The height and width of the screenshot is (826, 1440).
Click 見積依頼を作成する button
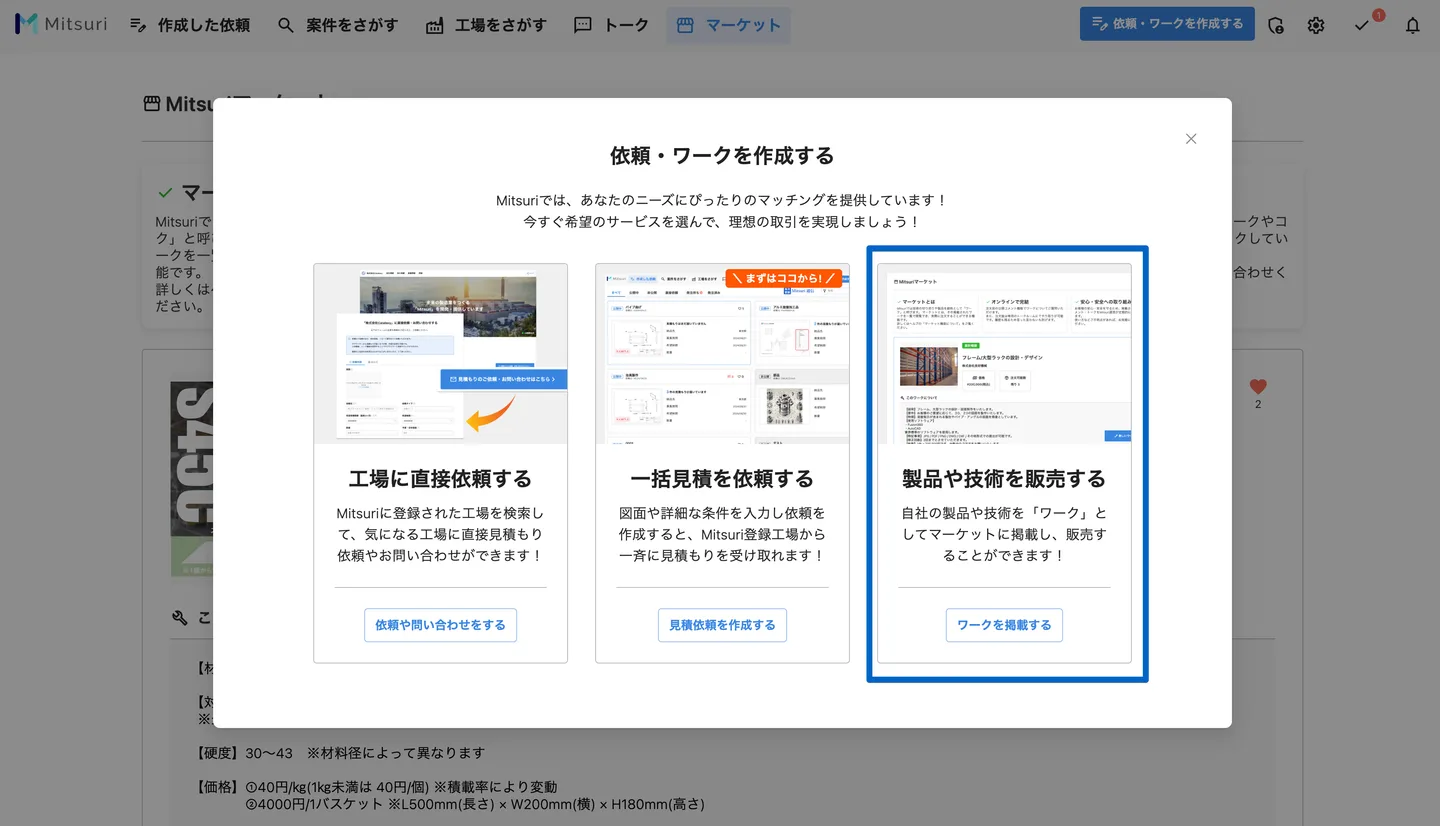722,625
